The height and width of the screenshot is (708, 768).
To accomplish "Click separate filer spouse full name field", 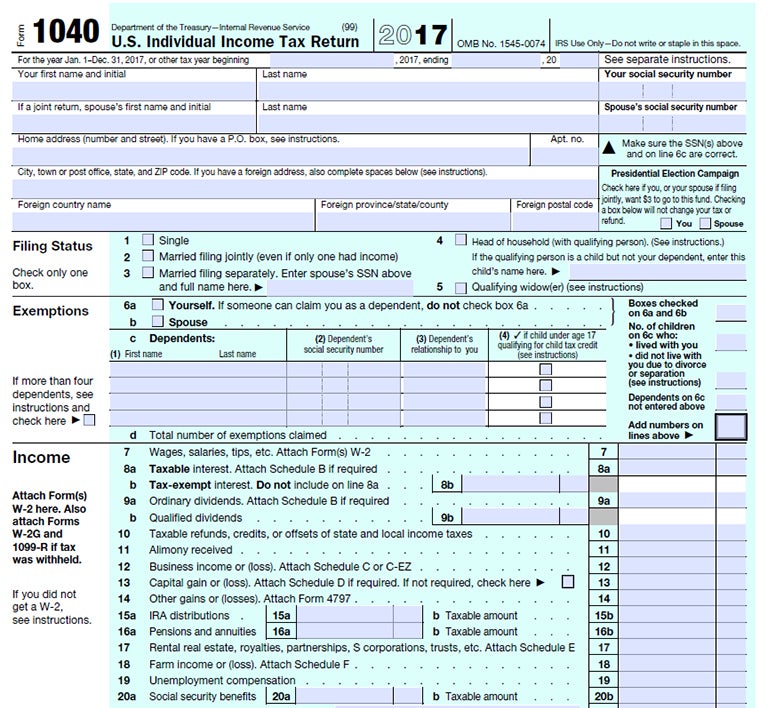I will (x=340, y=287).
